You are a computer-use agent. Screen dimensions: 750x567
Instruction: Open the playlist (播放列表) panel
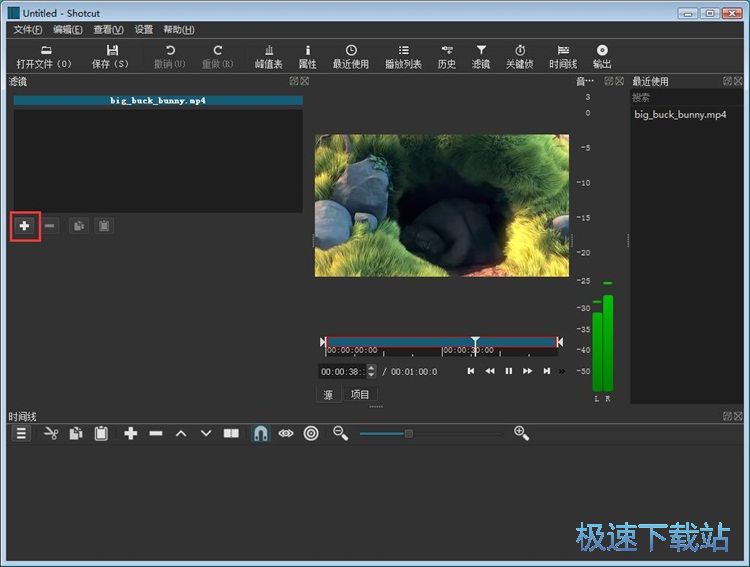(x=403, y=56)
